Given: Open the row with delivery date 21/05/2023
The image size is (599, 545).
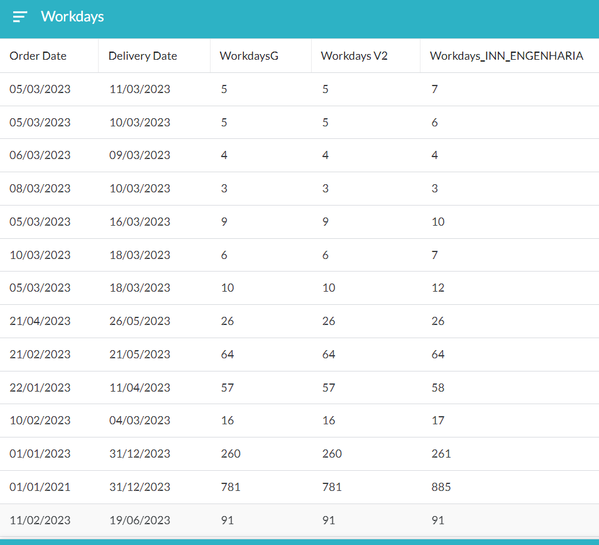Looking at the screenshot, I should [300, 354].
